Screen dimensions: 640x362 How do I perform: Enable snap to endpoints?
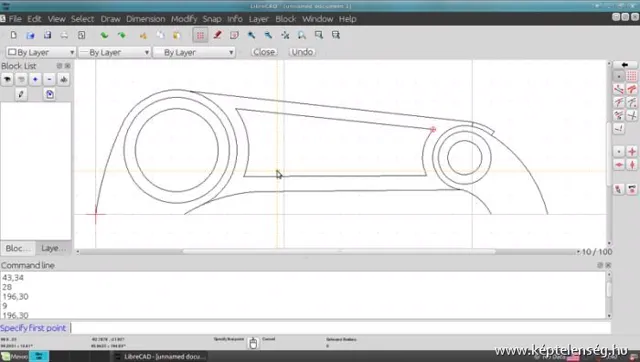coord(619,89)
